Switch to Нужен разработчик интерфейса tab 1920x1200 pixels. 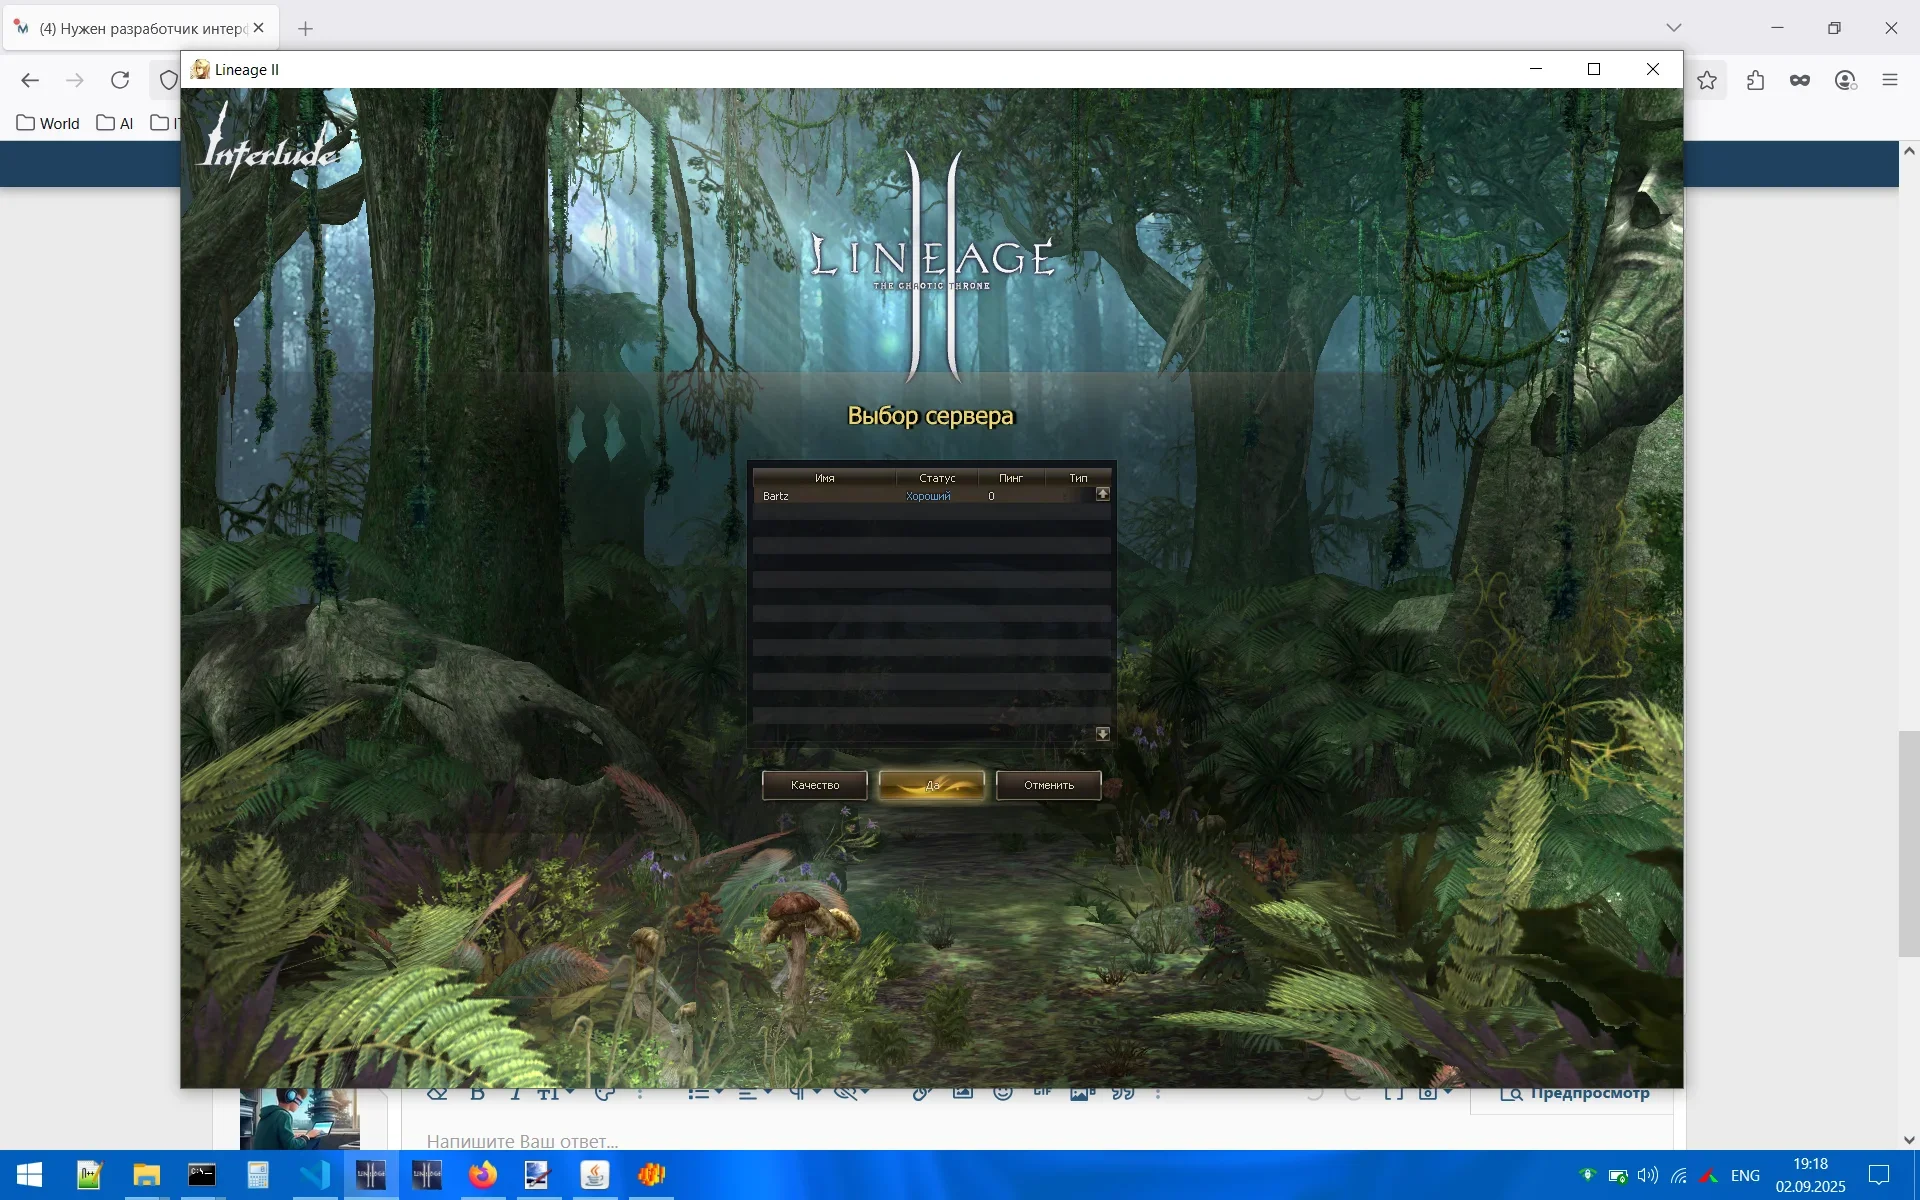tap(142, 28)
